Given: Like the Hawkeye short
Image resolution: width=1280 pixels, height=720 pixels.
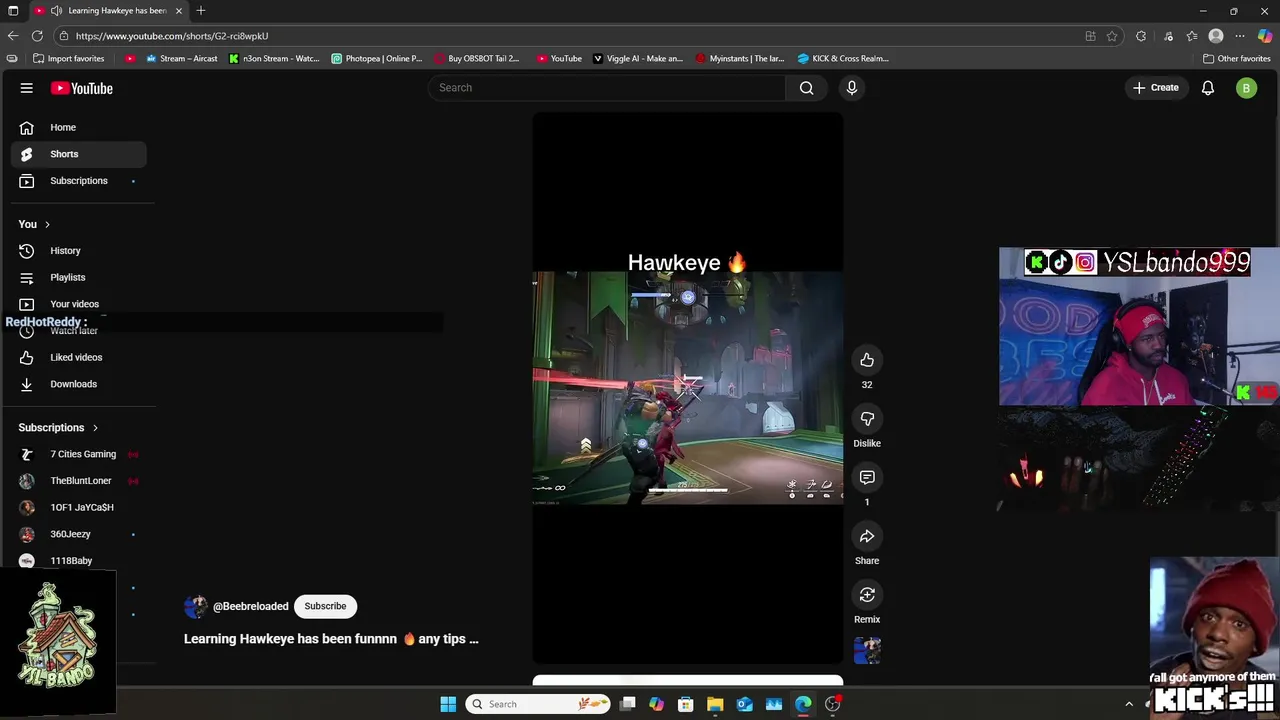Looking at the screenshot, I should click(867, 360).
